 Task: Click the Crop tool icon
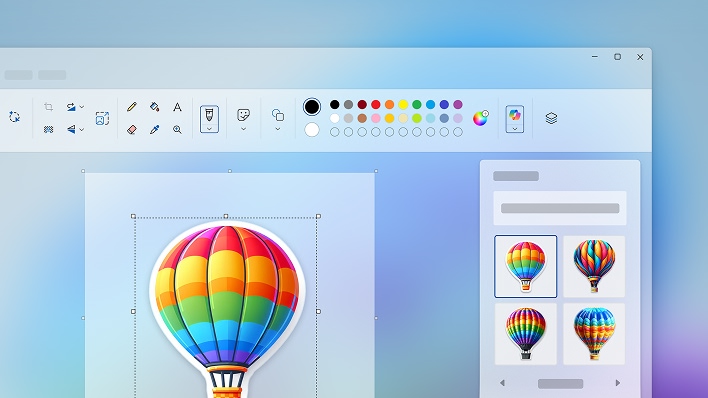click(48, 107)
